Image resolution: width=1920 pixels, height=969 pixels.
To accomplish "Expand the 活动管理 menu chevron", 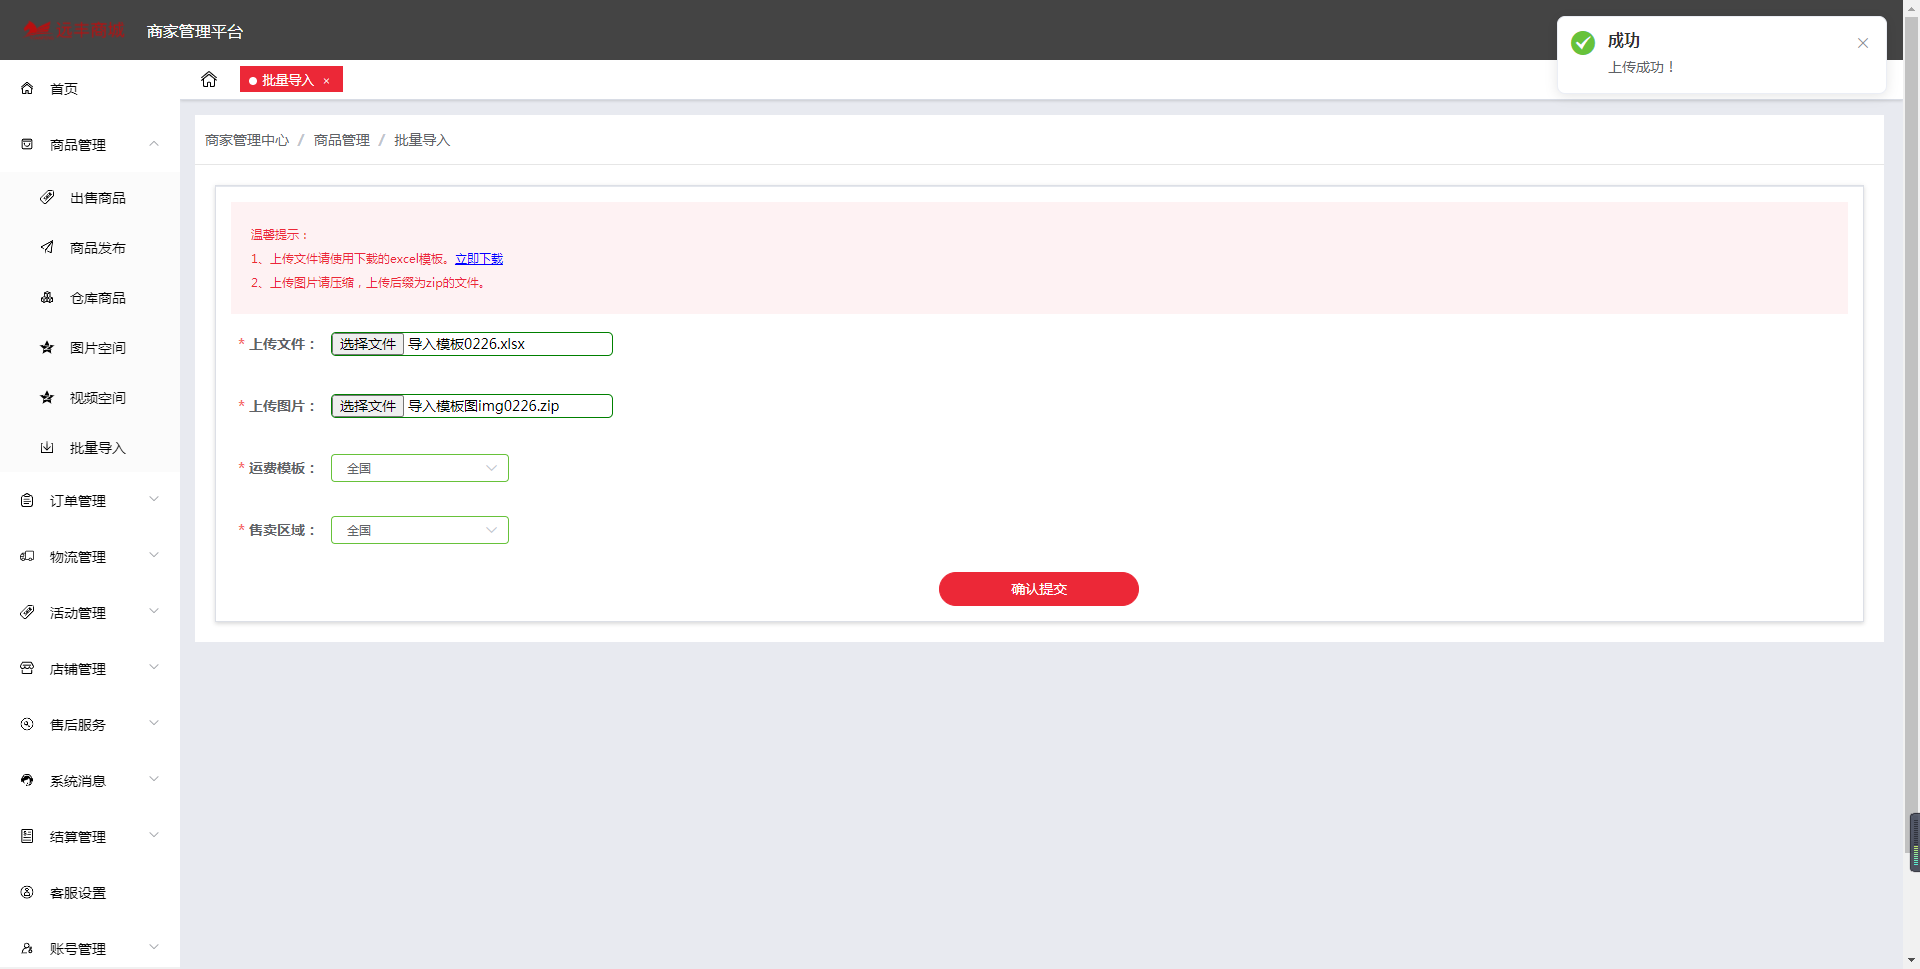I will tap(154, 611).
